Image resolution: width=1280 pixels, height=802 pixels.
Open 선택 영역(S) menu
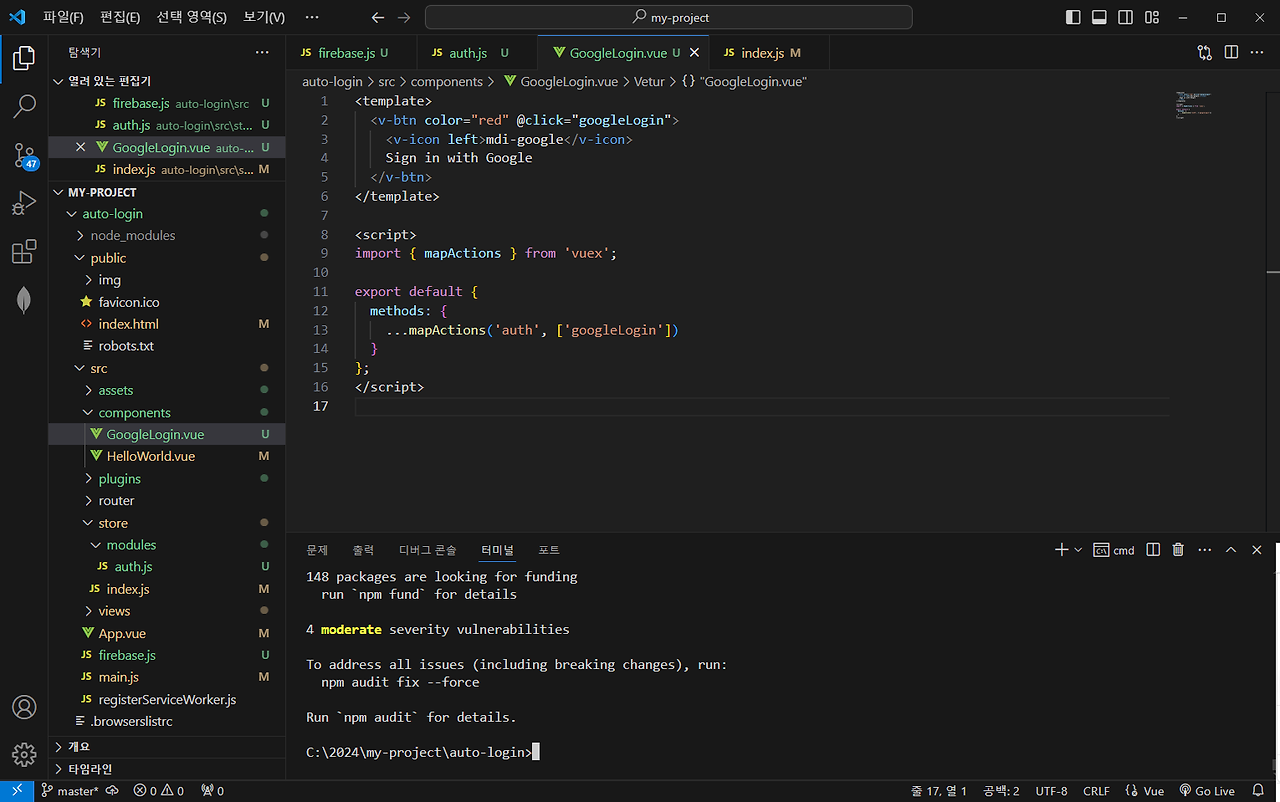(191, 17)
